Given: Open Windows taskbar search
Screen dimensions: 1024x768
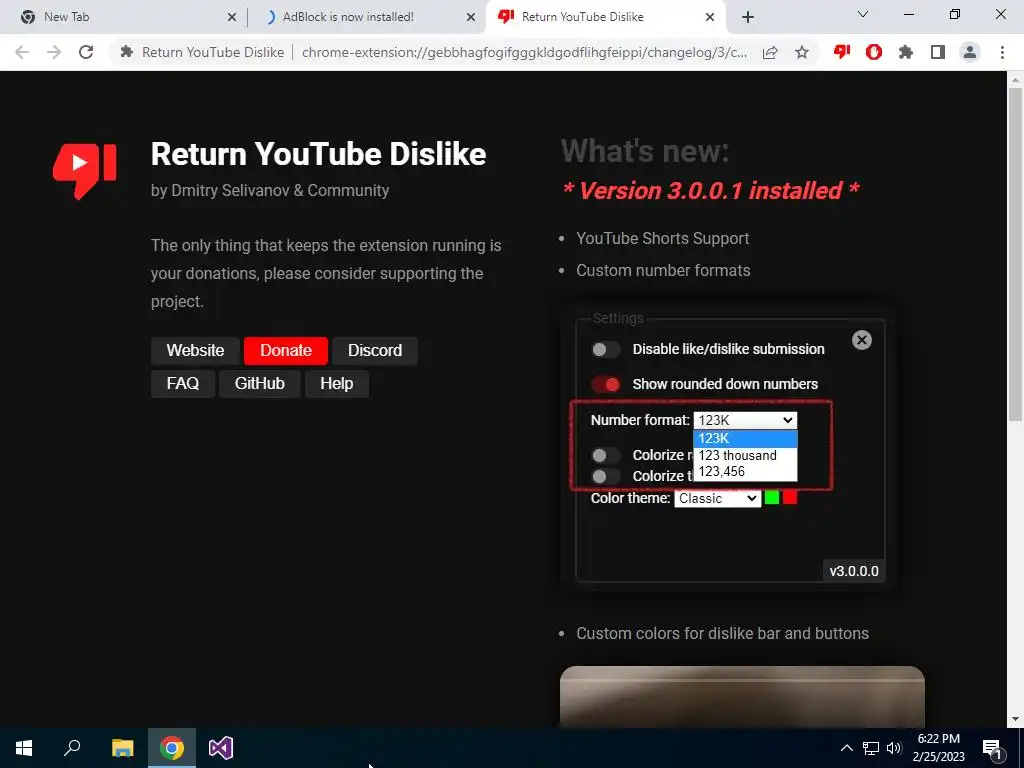Looking at the screenshot, I should [x=72, y=748].
